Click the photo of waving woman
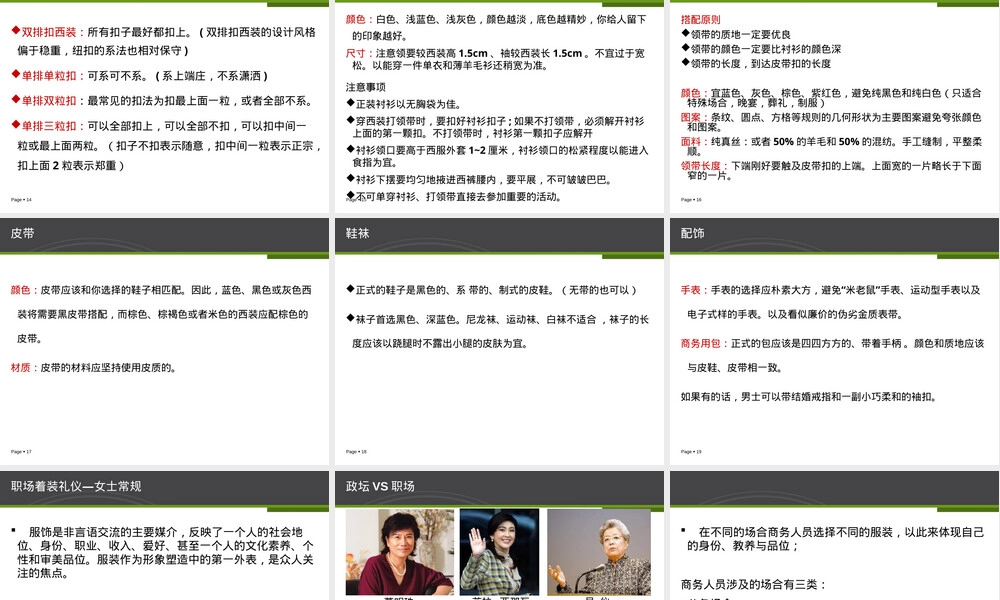 pos(499,552)
